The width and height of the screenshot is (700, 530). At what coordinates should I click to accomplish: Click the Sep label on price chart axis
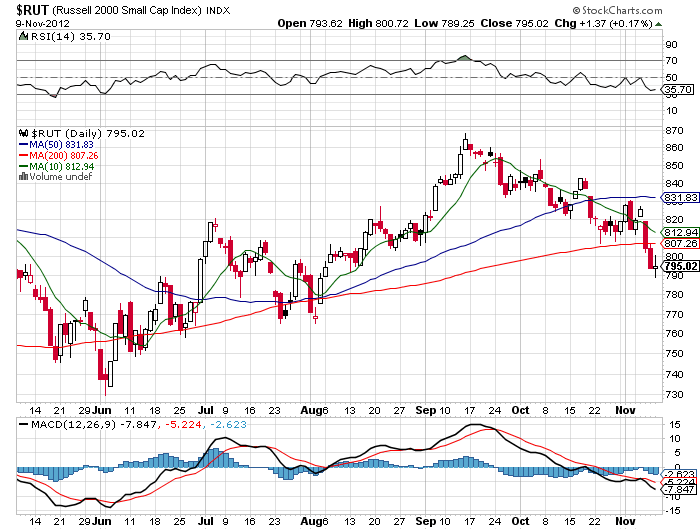[x=425, y=410]
